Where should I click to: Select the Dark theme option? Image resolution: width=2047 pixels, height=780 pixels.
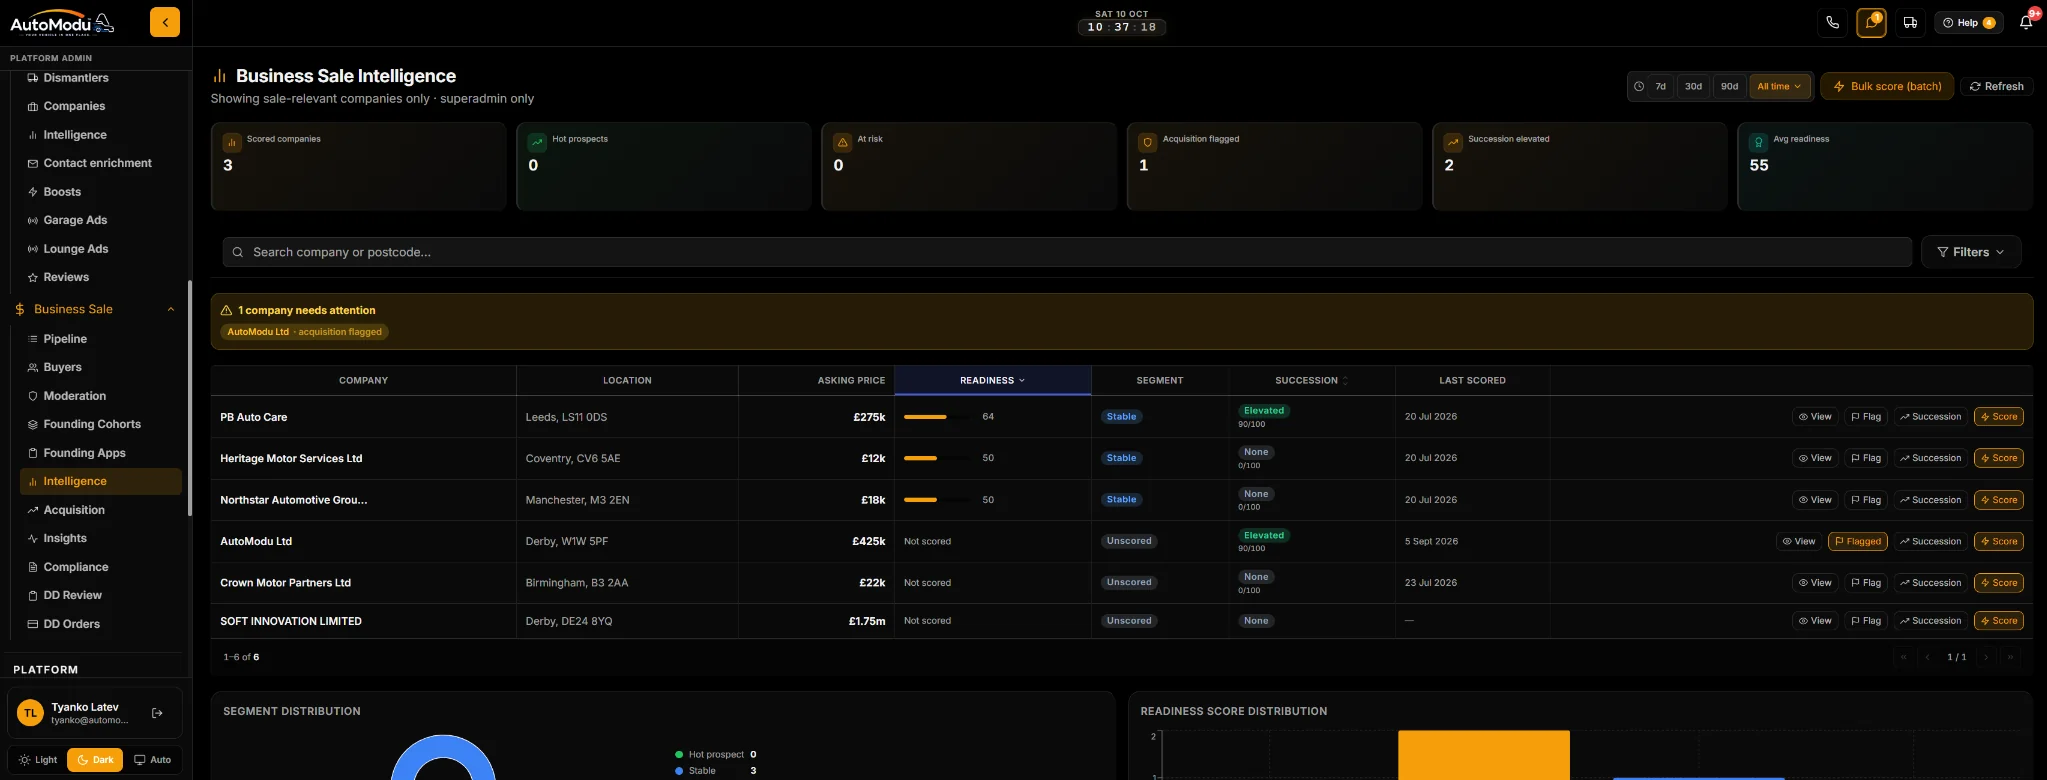pyautogui.click(x=95, y=760)
